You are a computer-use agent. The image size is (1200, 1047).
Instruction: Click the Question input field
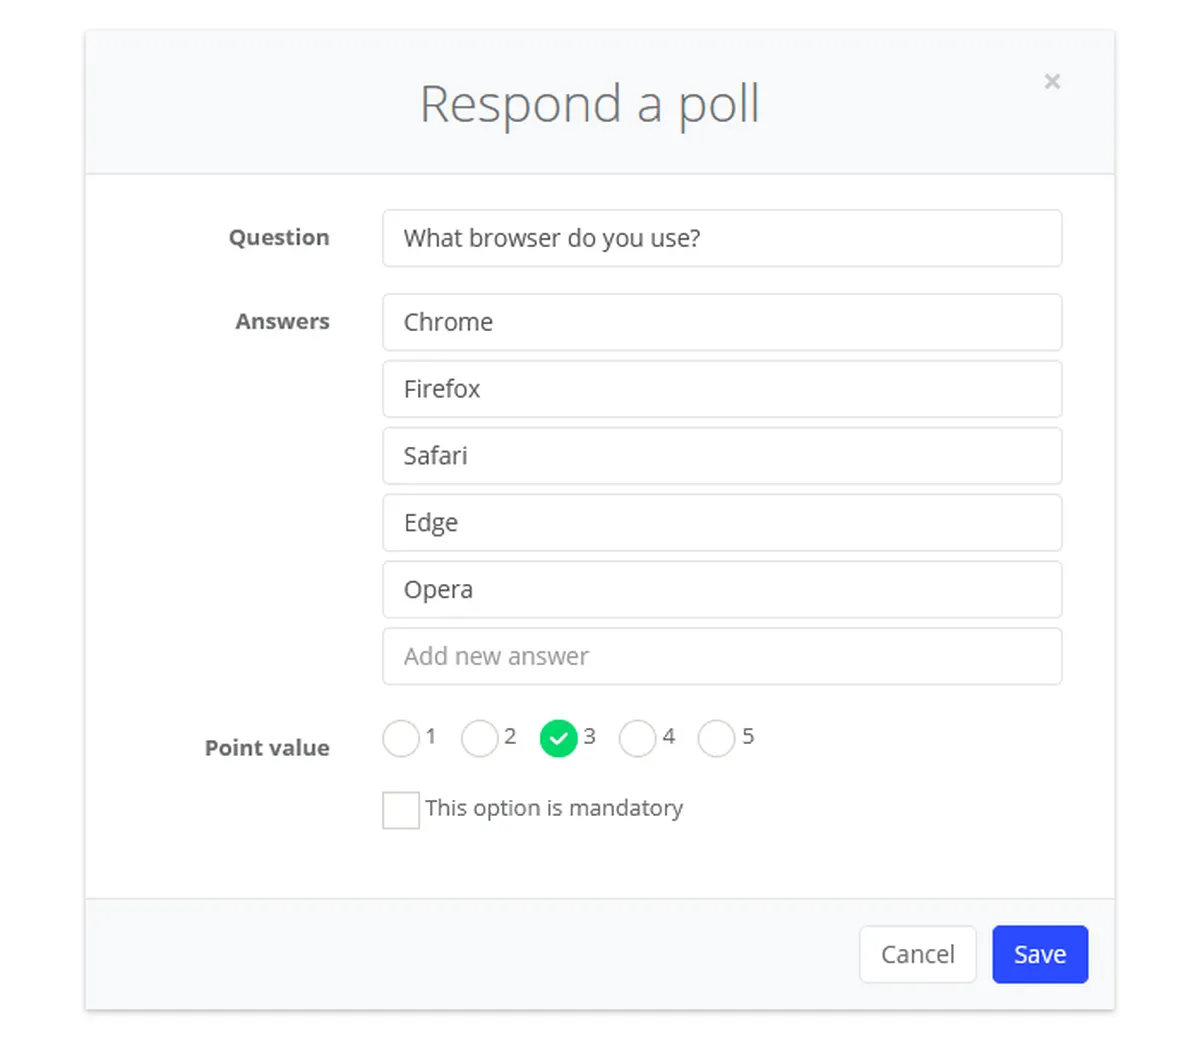721,238
